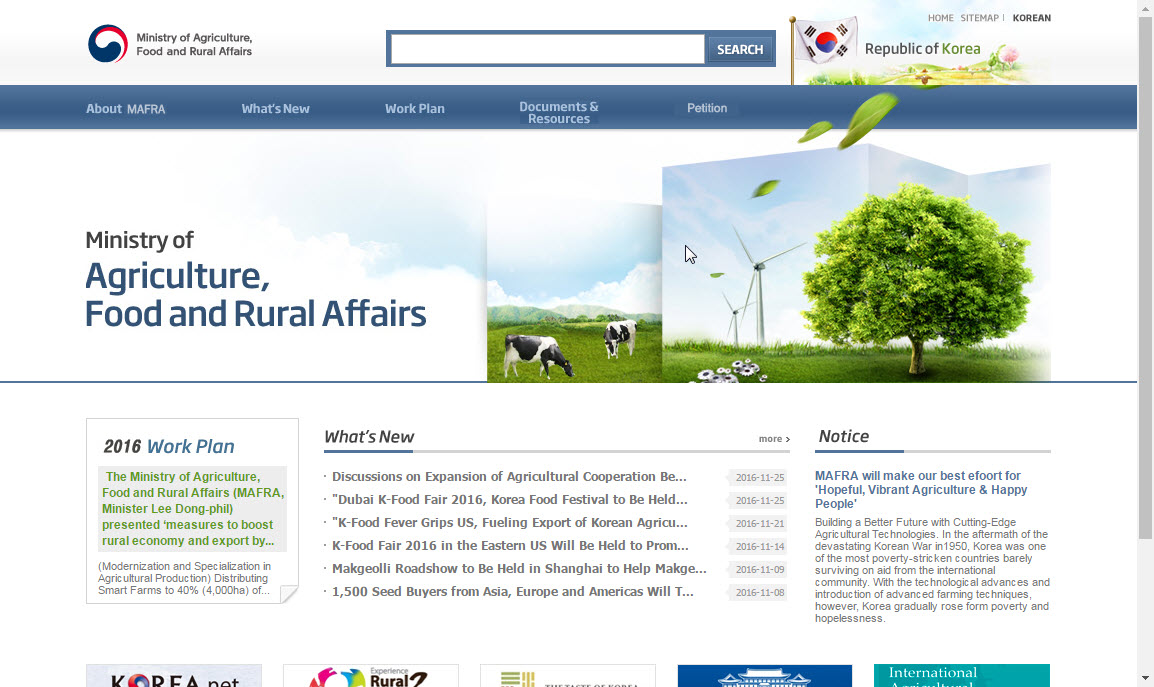Open the Taste of Korea banner
This screenshot has height=687, width=1154.
[567, 677]
